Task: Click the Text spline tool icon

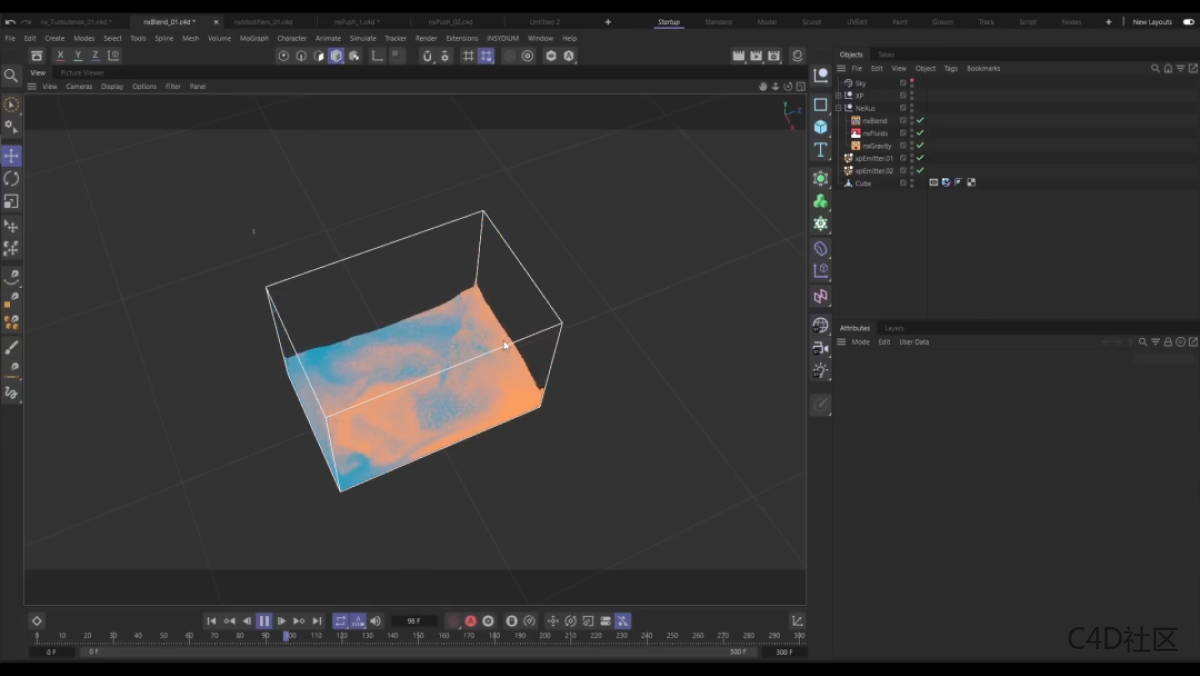Action: (820, 150)
